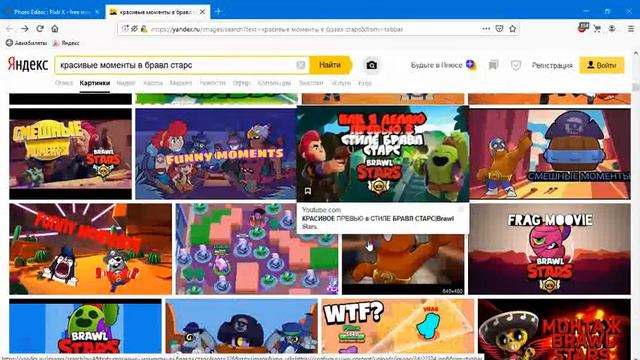Expand the Ещё more-services menu
Screen dimensions: 640x360
pos(365,83)
